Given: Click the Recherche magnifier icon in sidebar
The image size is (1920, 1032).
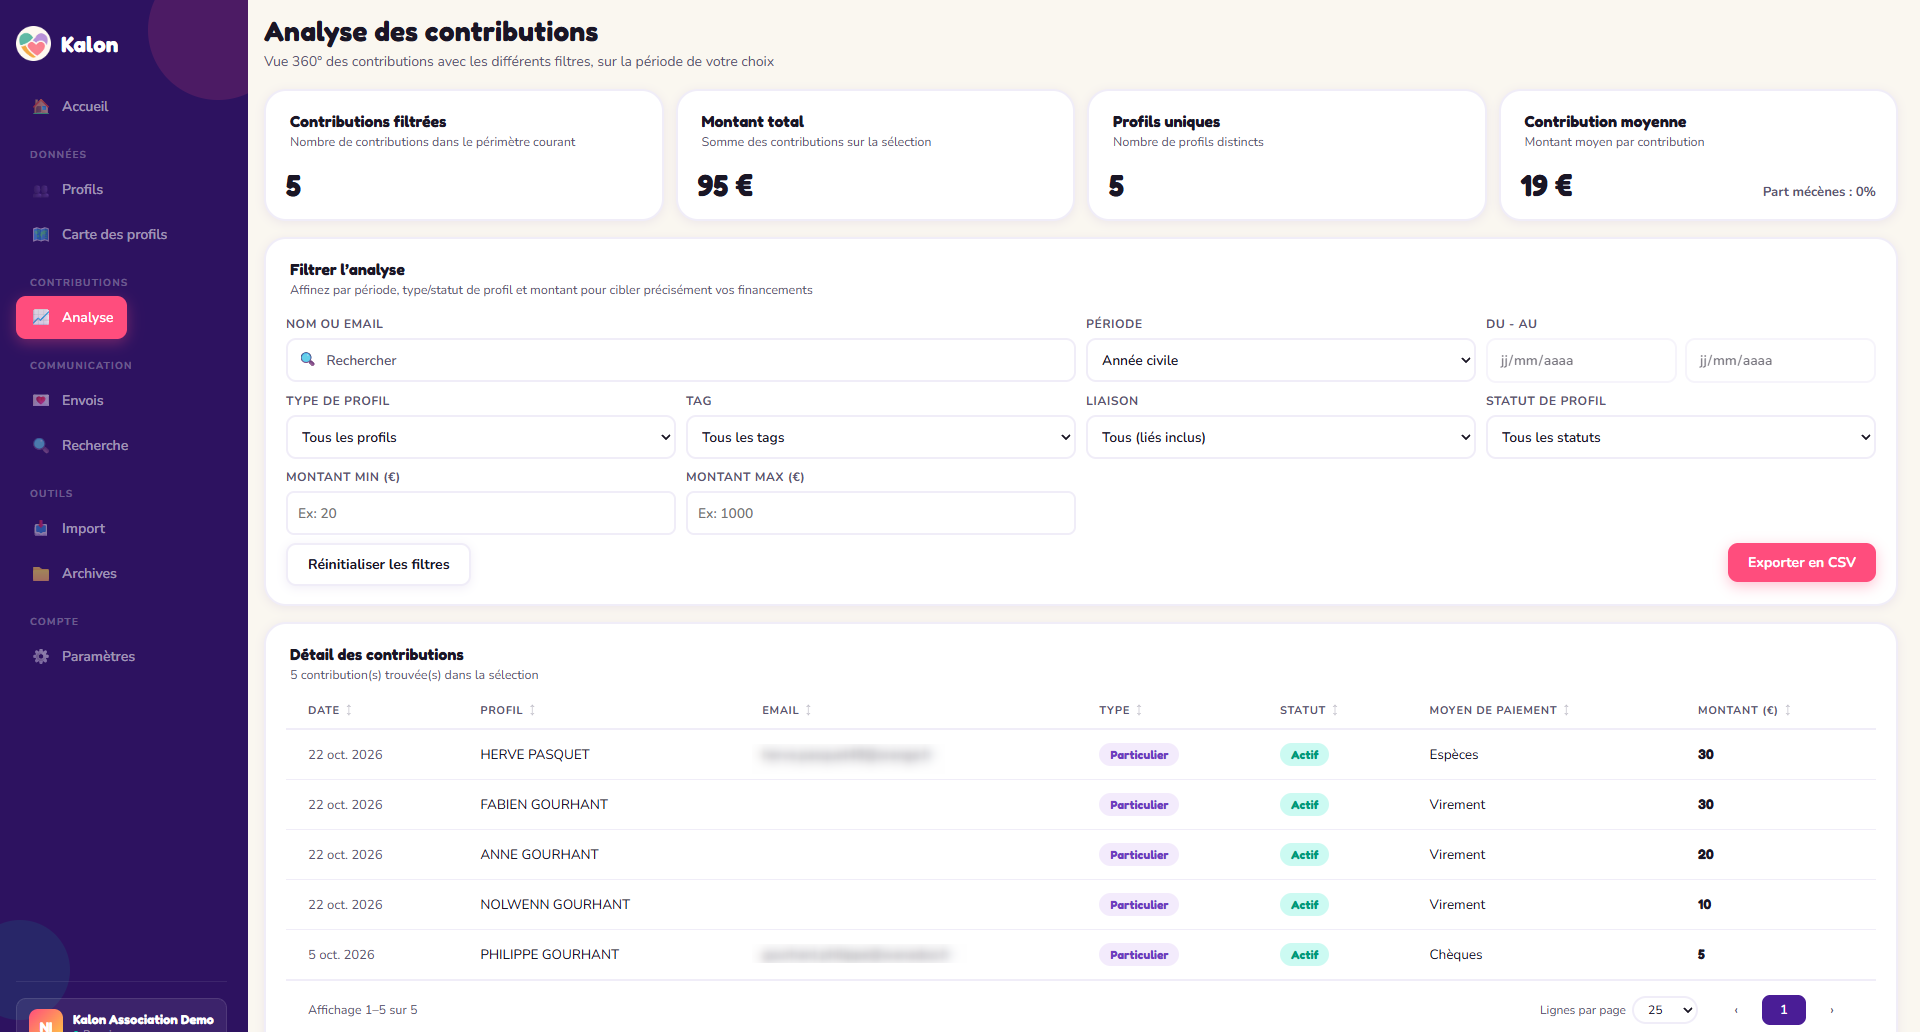Looking at the screenshot, I should pos(41,445).
